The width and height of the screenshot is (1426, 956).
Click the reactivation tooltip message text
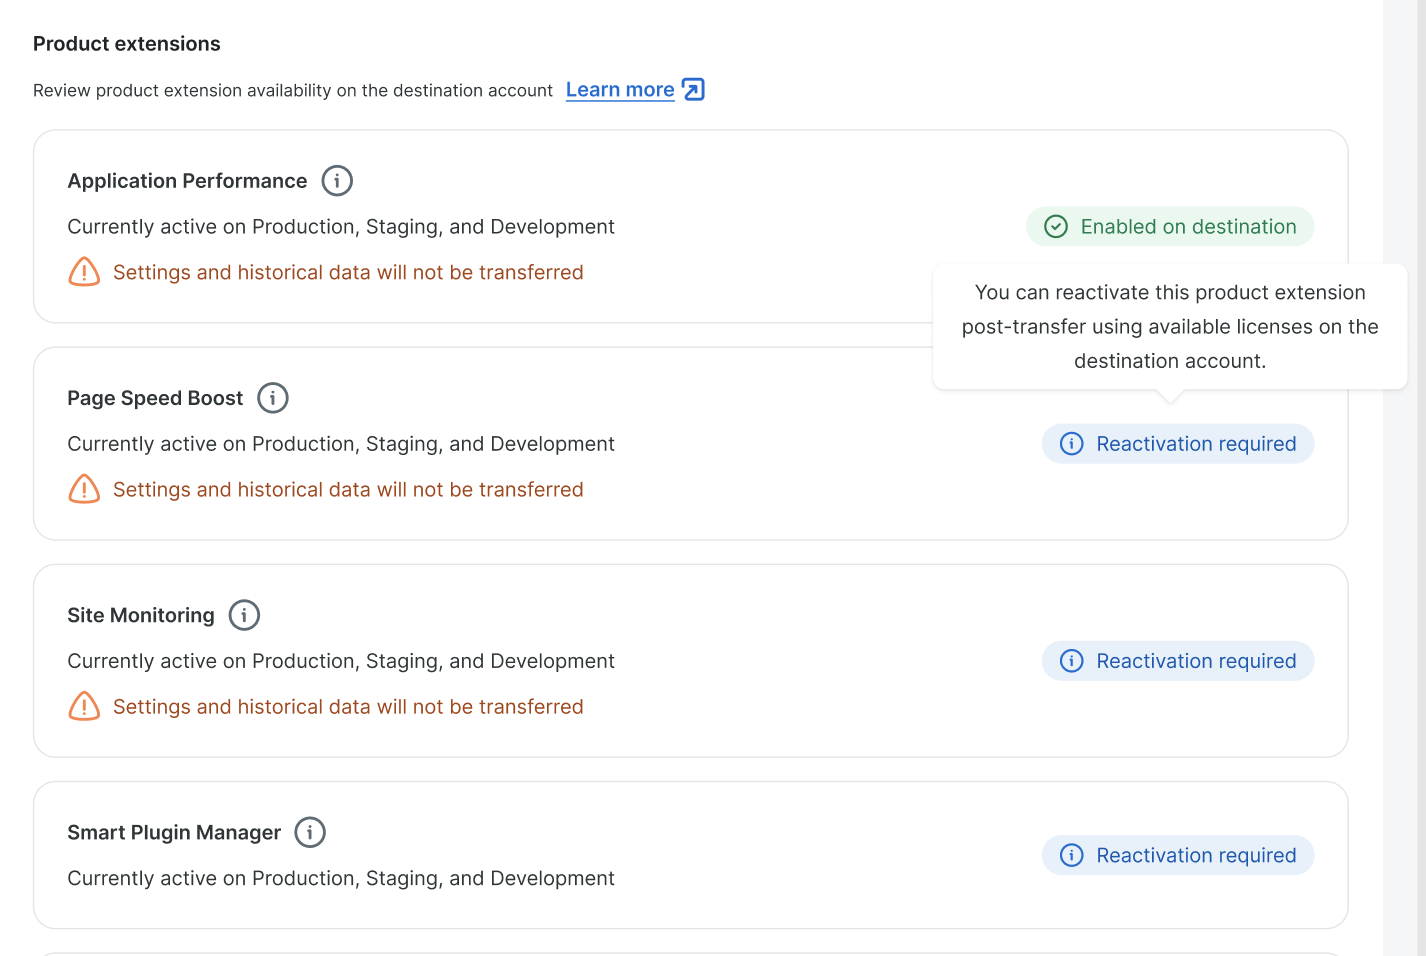point(1169,327)
